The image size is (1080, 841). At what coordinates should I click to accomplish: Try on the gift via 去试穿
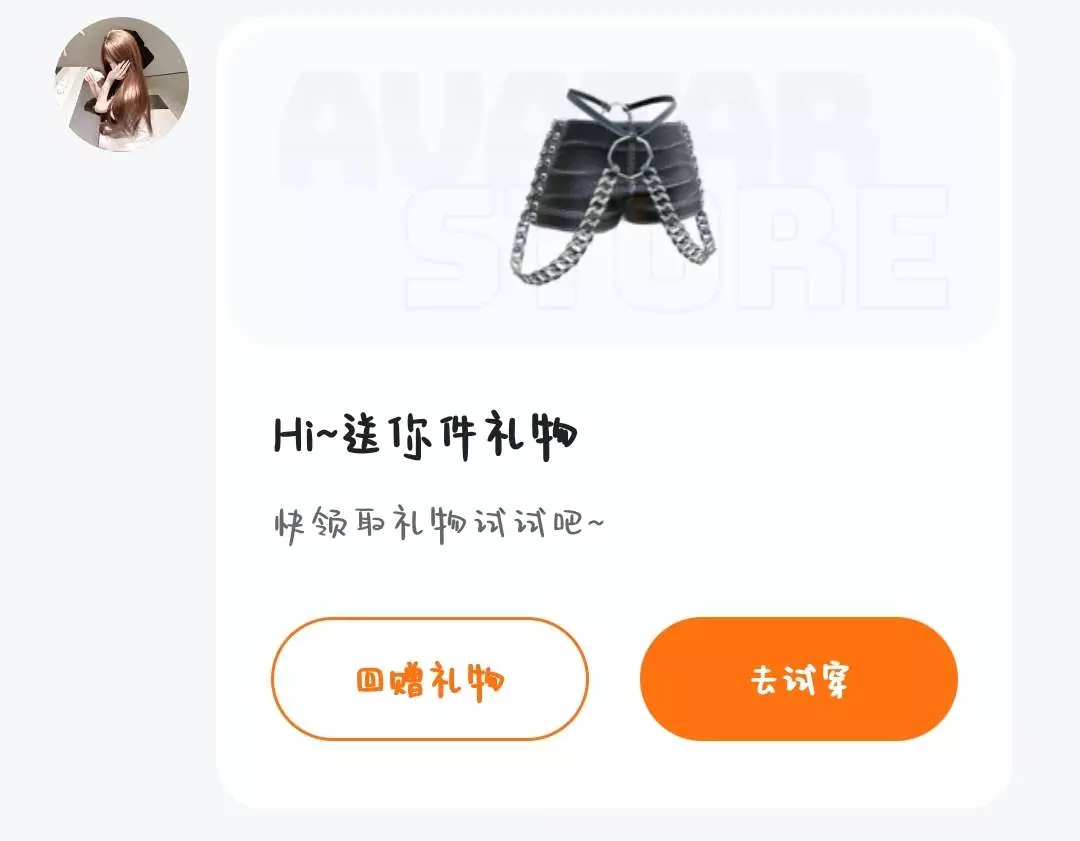pos(799,679)
